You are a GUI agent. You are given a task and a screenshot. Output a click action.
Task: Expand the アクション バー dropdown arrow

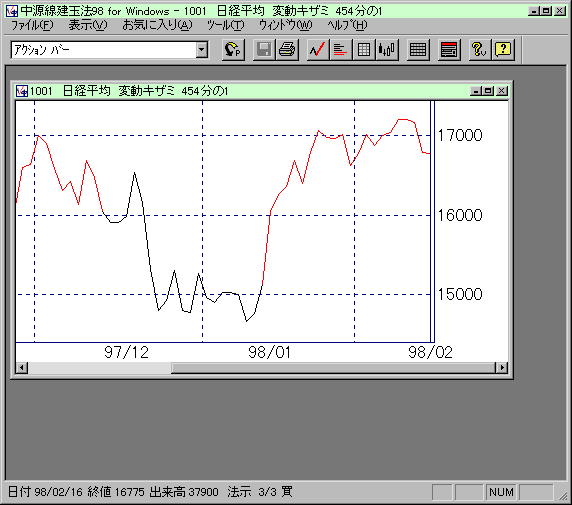click(201, 50)
